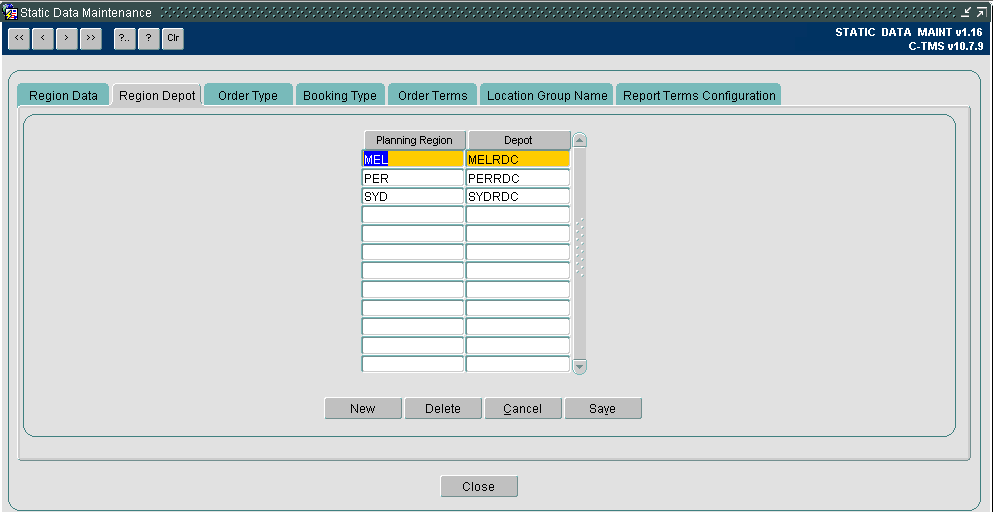The image size is (993, 512).
Task: Go to first record with << button
Action: coord(18,39)
